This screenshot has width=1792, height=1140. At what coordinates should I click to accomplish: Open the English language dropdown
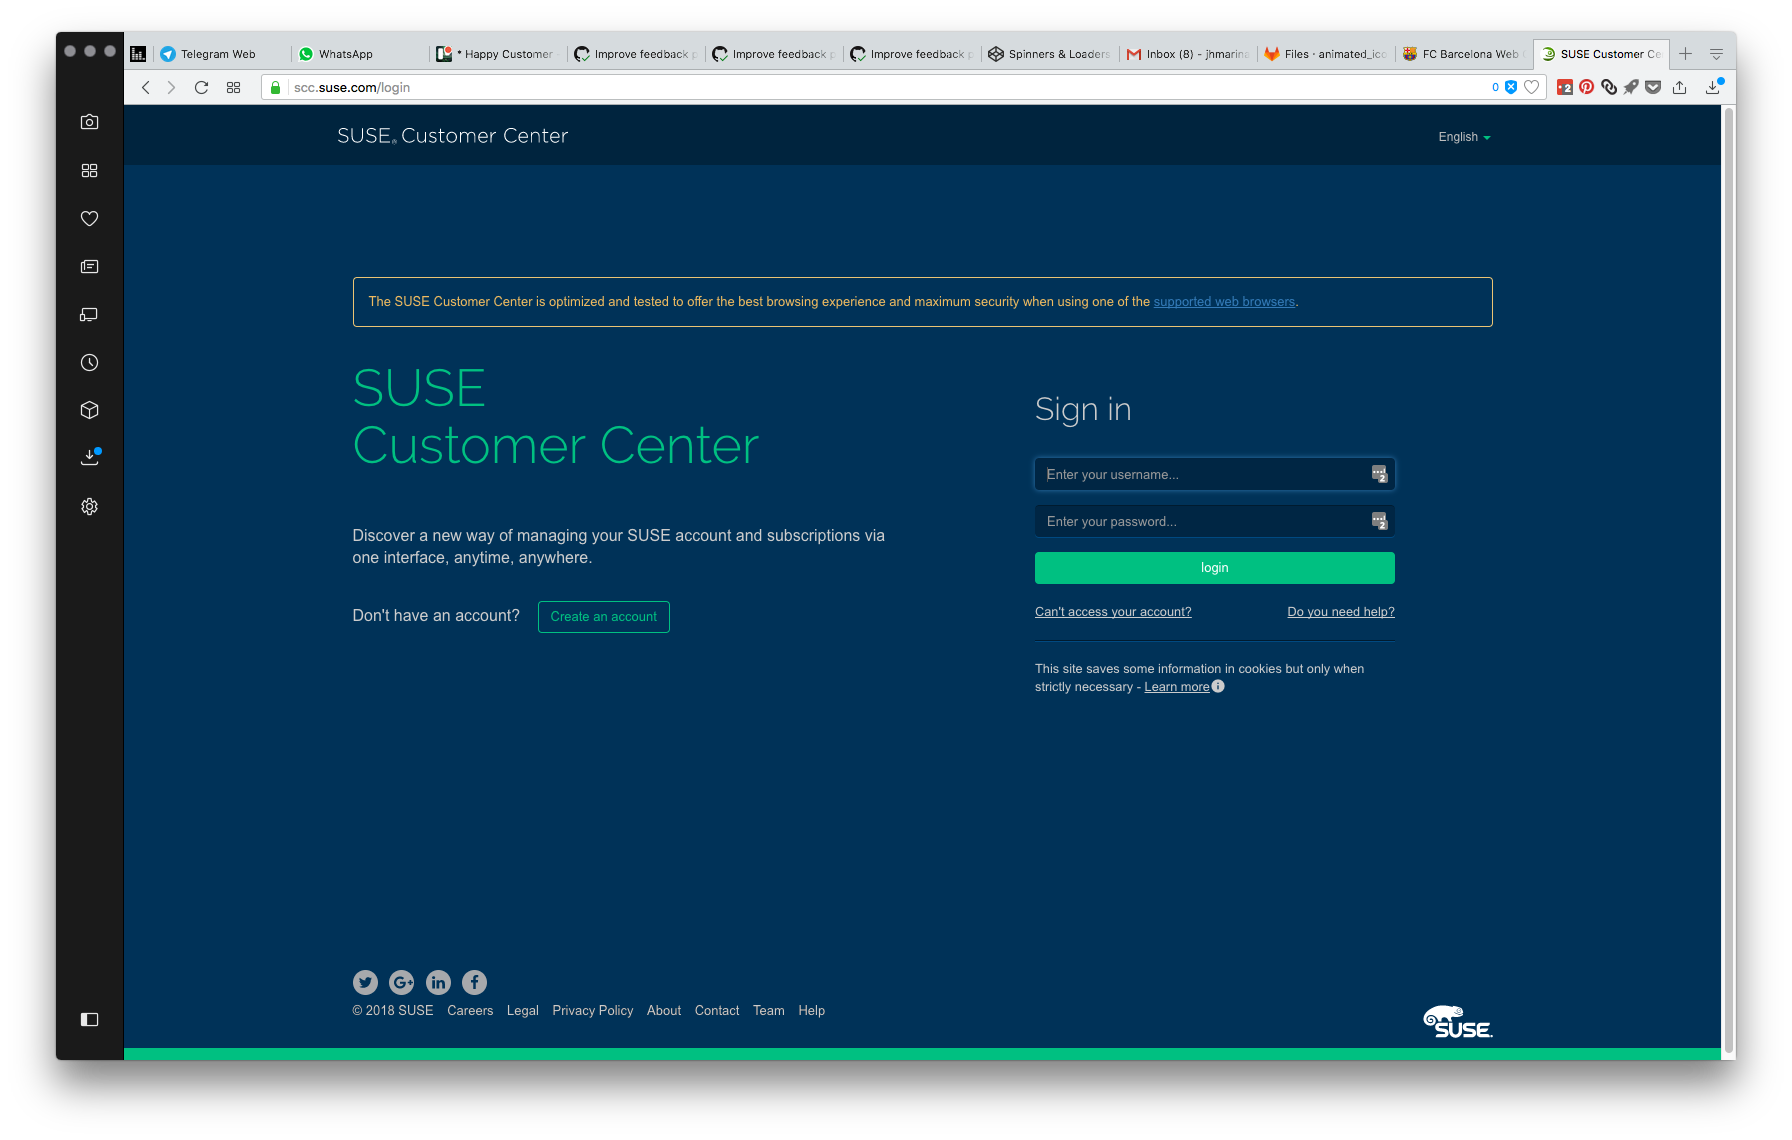(x=1464, y=137)
